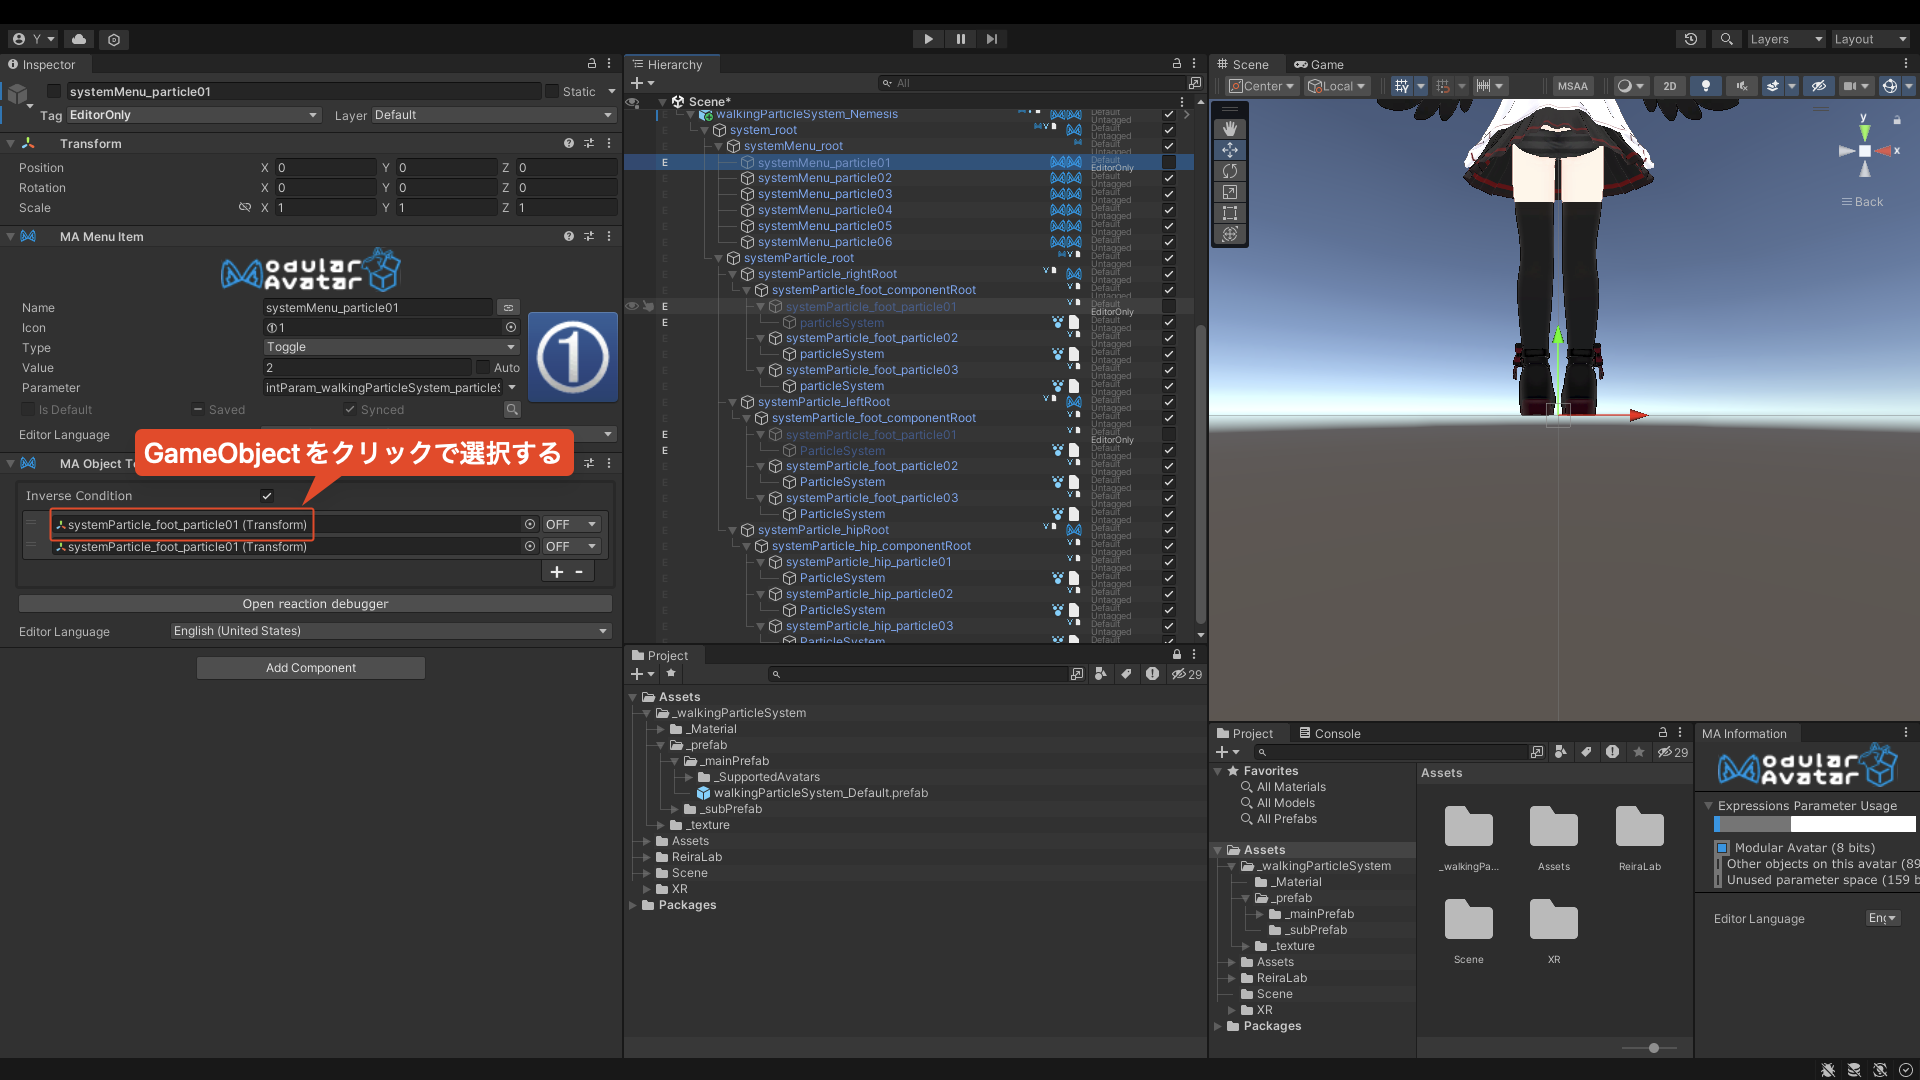Toggle Scene lighting lightbulb icon
Viewport: 1920px width, 1080px height.
[1705, 86]
